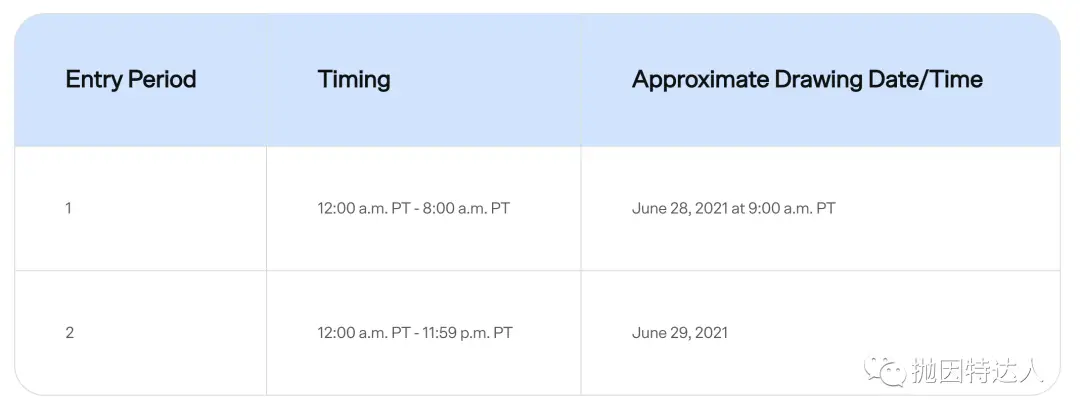Screen dimensions: 1080x419
Task: Click the 抛因特达人 watermark text
Action: [x=979, y=371]
